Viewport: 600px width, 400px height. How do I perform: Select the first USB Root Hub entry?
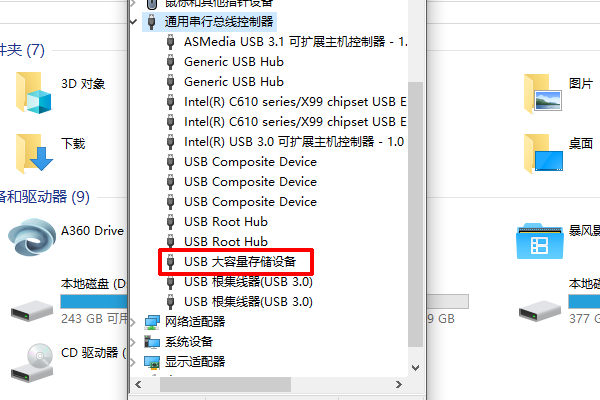click(x=226, y=222)
